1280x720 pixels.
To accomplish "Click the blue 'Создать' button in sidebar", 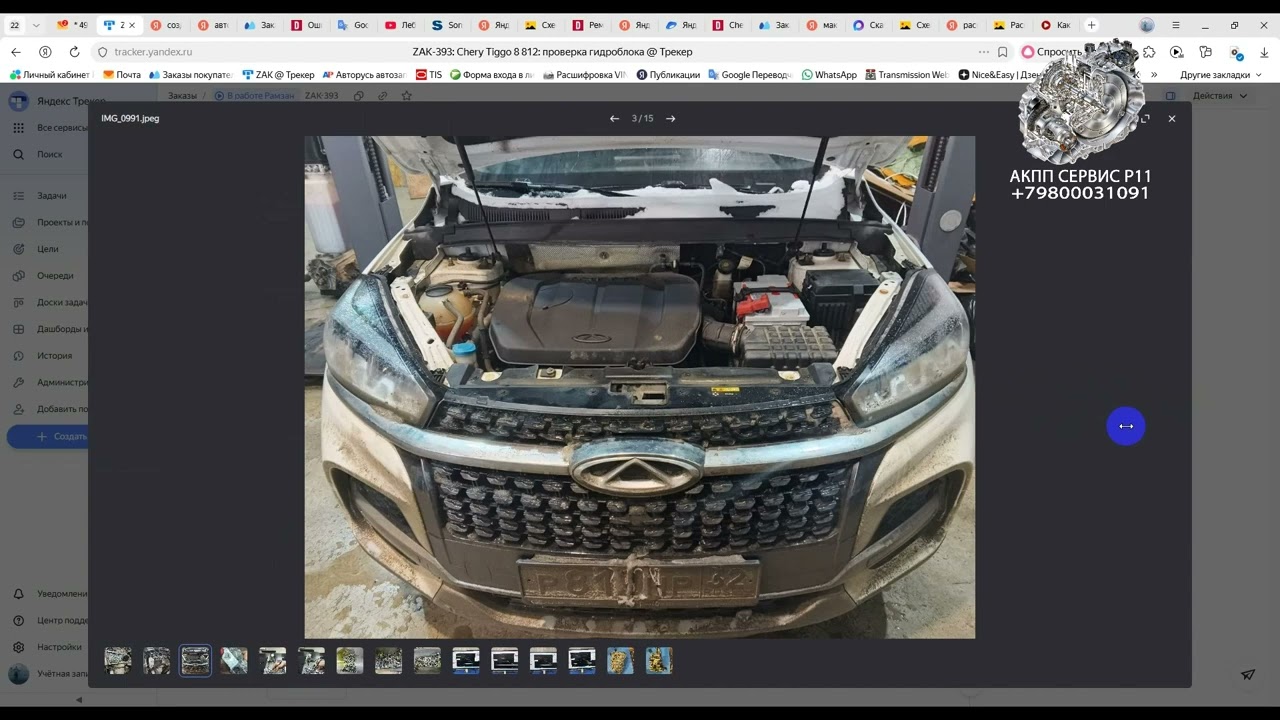I will (48, 436).
